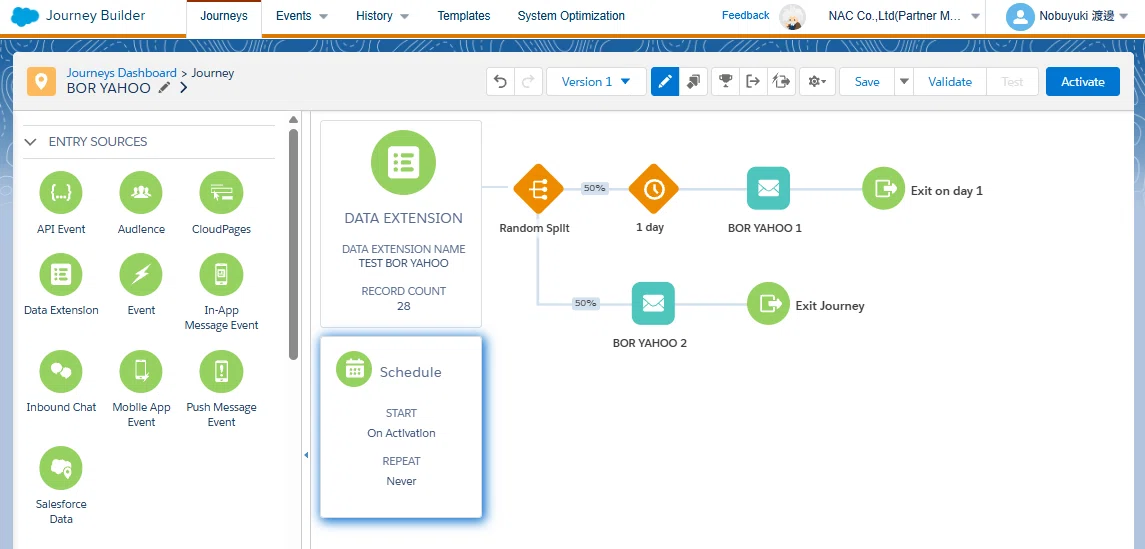
Task: Click the On Activation start value
Action: (401, 433)
